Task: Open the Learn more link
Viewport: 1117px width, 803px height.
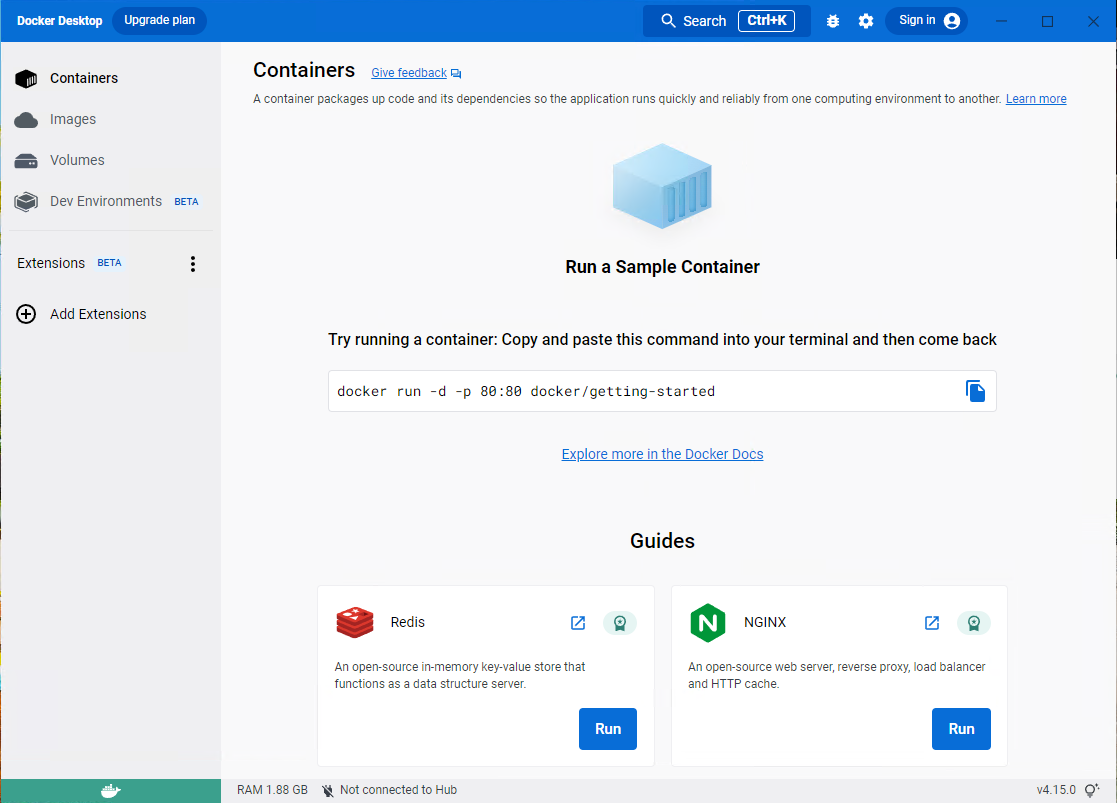Action: (x=1036, y=99)
